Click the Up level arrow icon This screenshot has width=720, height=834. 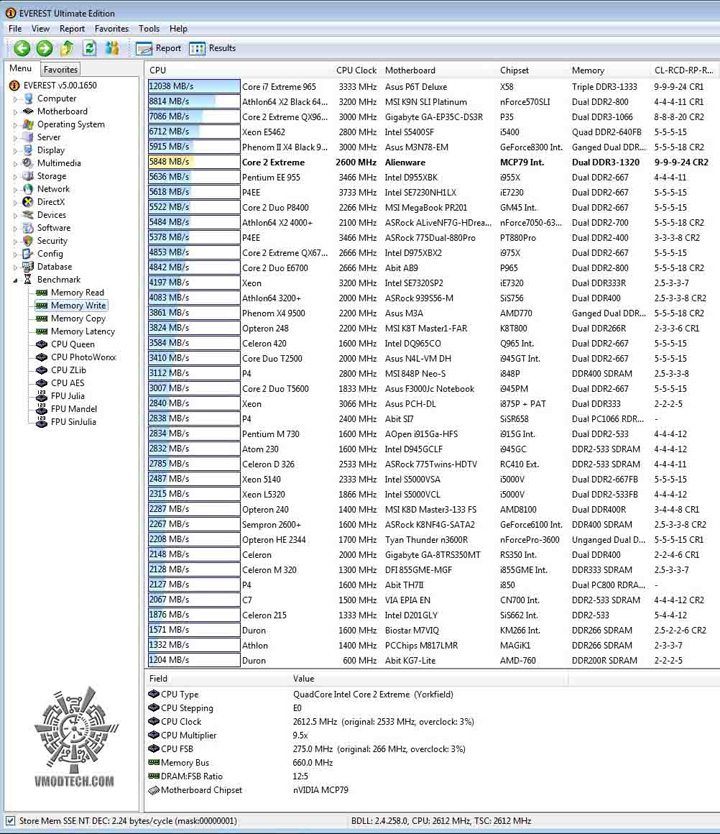[x=66, y=48]
